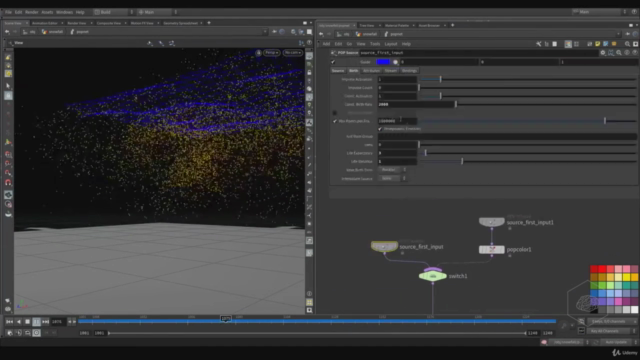This screenshot has height=360, width=640.
Task: Switch to the Composite View tab
Action: (109, 23)
